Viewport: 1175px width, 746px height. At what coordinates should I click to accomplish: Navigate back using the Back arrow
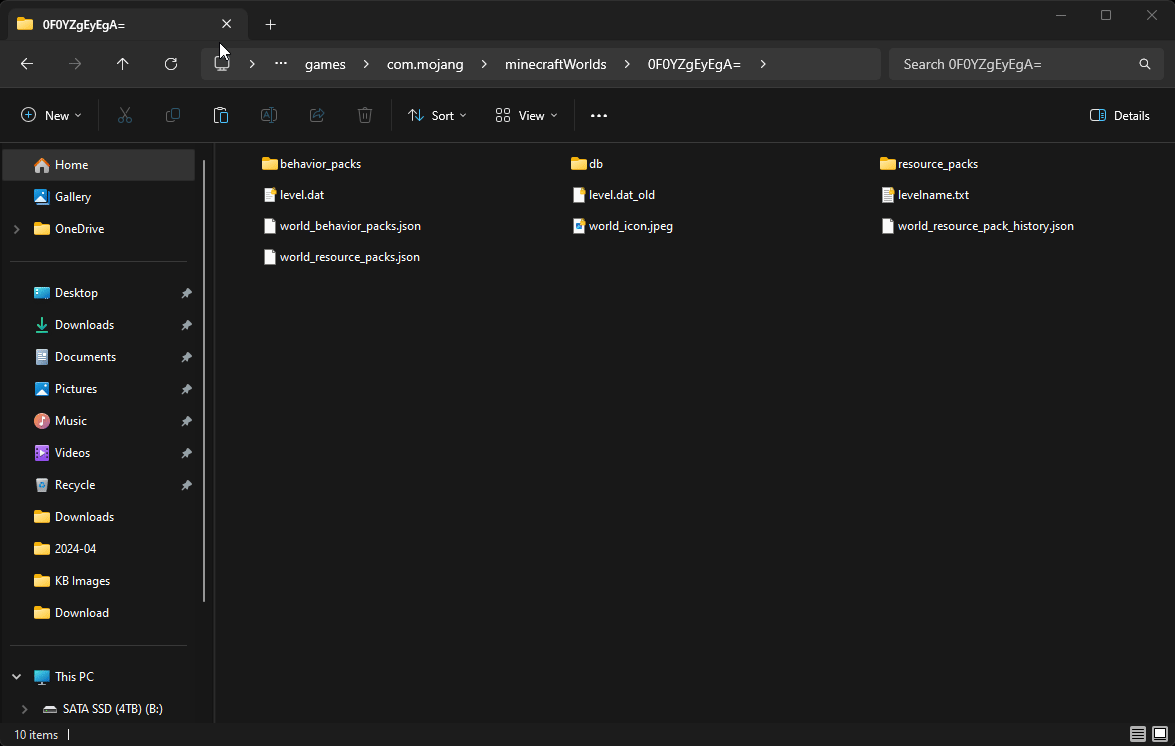(x=27, y=64)
